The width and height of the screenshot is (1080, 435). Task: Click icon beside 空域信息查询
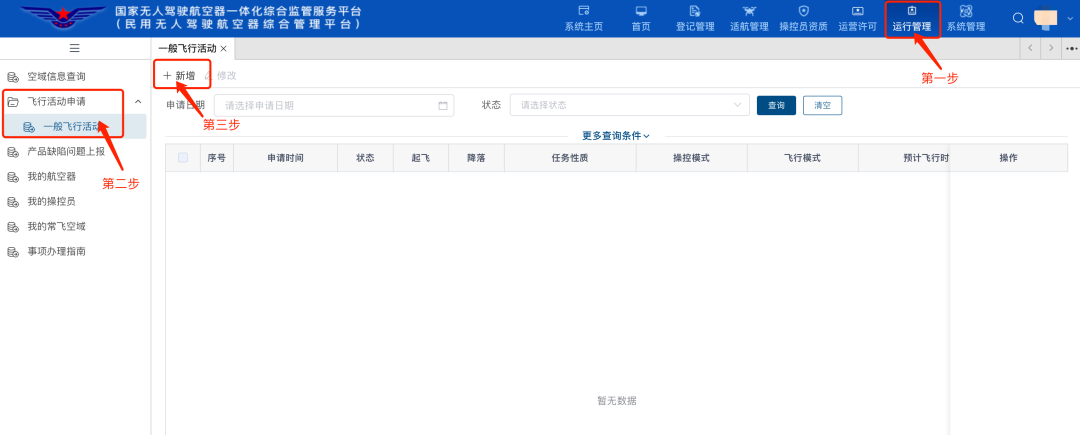coord(13,76)
